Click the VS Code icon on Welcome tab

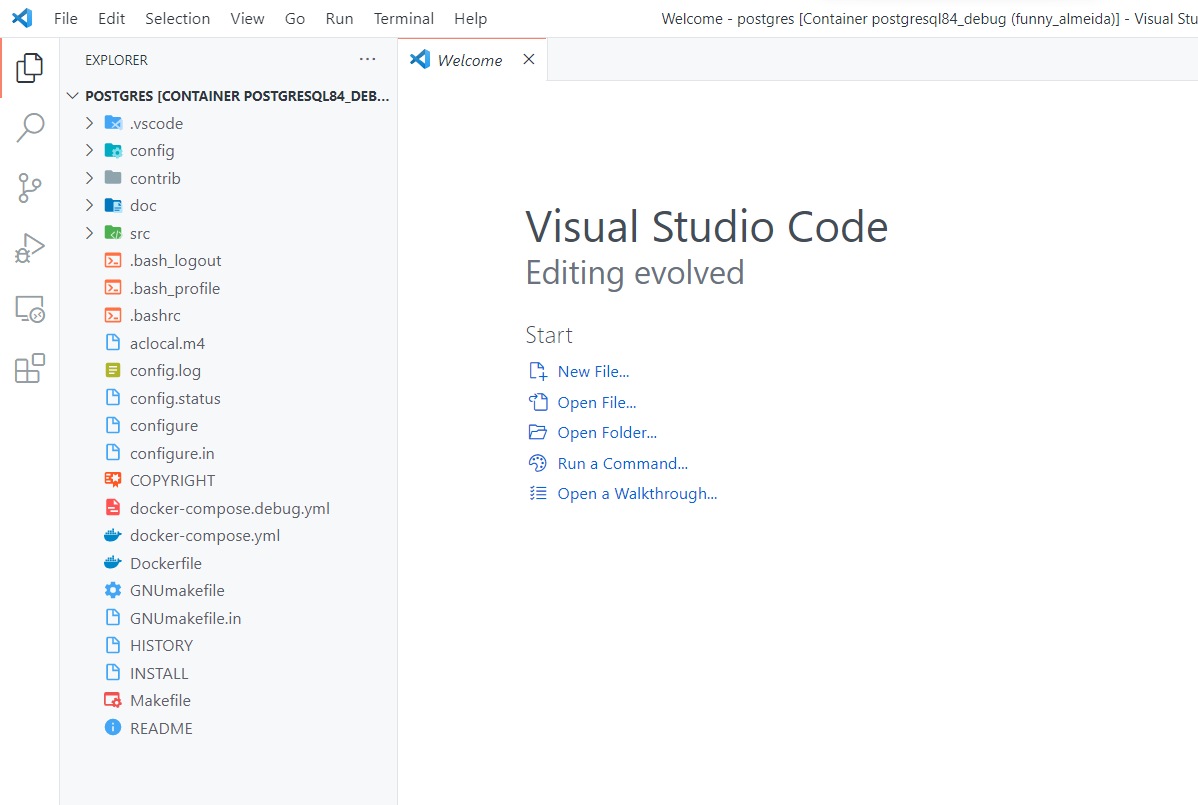tap(420, 60)
